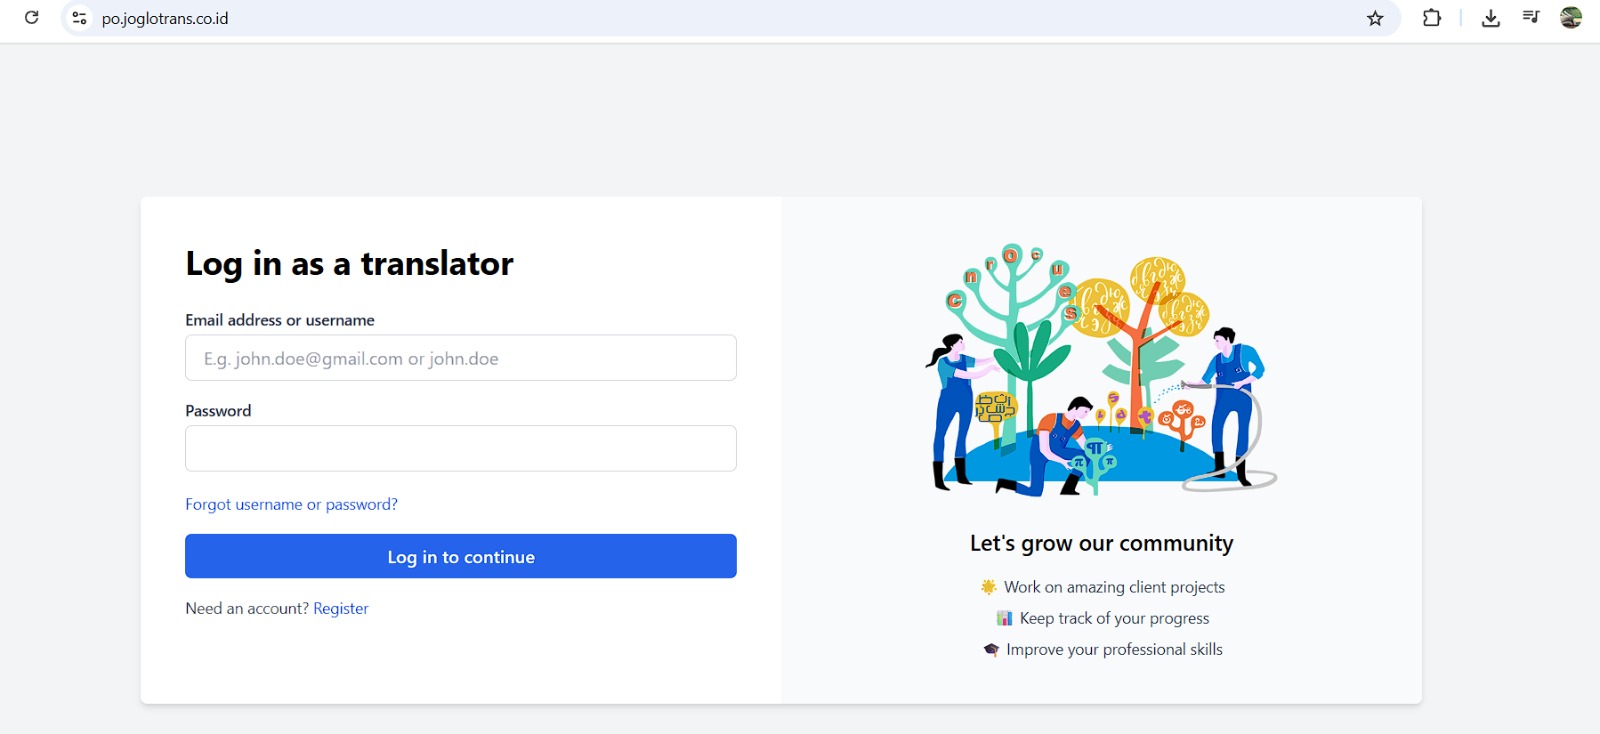Click the Log in to continue button
The width and height of the screenshot is (1600, 734).
[461, 556]
